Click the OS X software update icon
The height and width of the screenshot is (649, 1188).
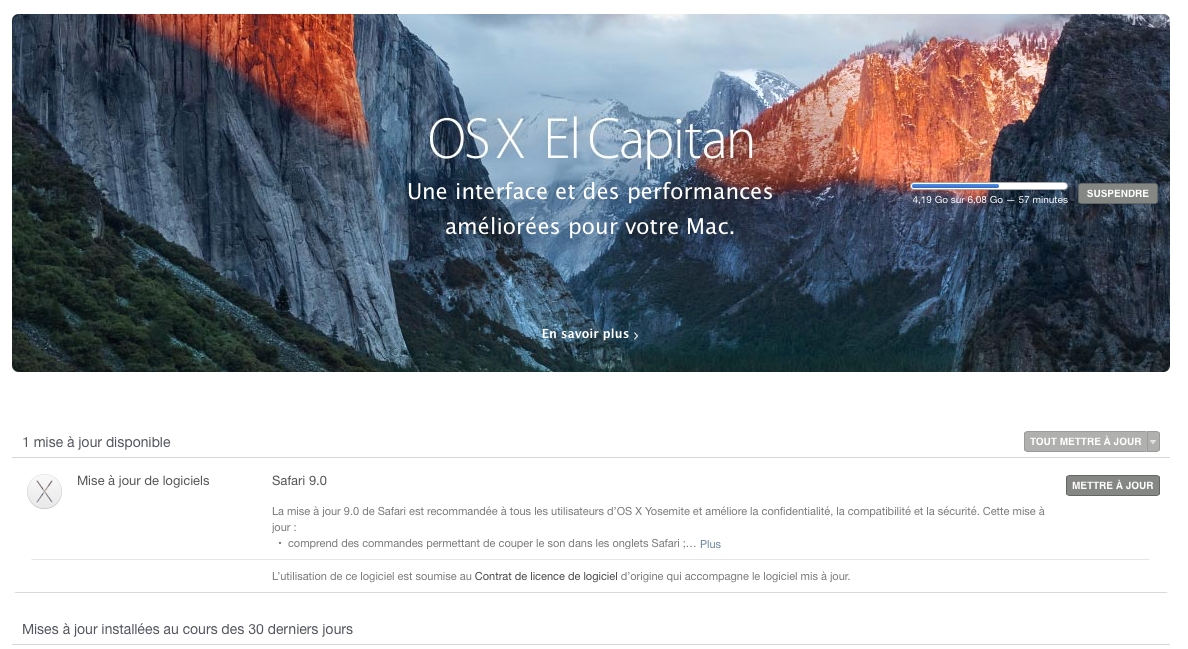[x=44, y=491]
